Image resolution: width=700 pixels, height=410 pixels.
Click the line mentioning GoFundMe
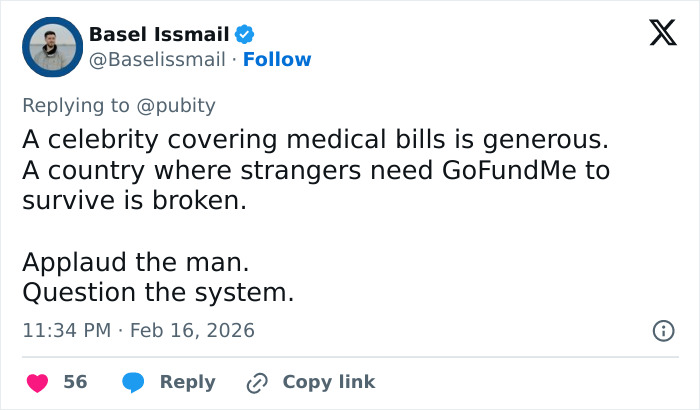[316, 170]
